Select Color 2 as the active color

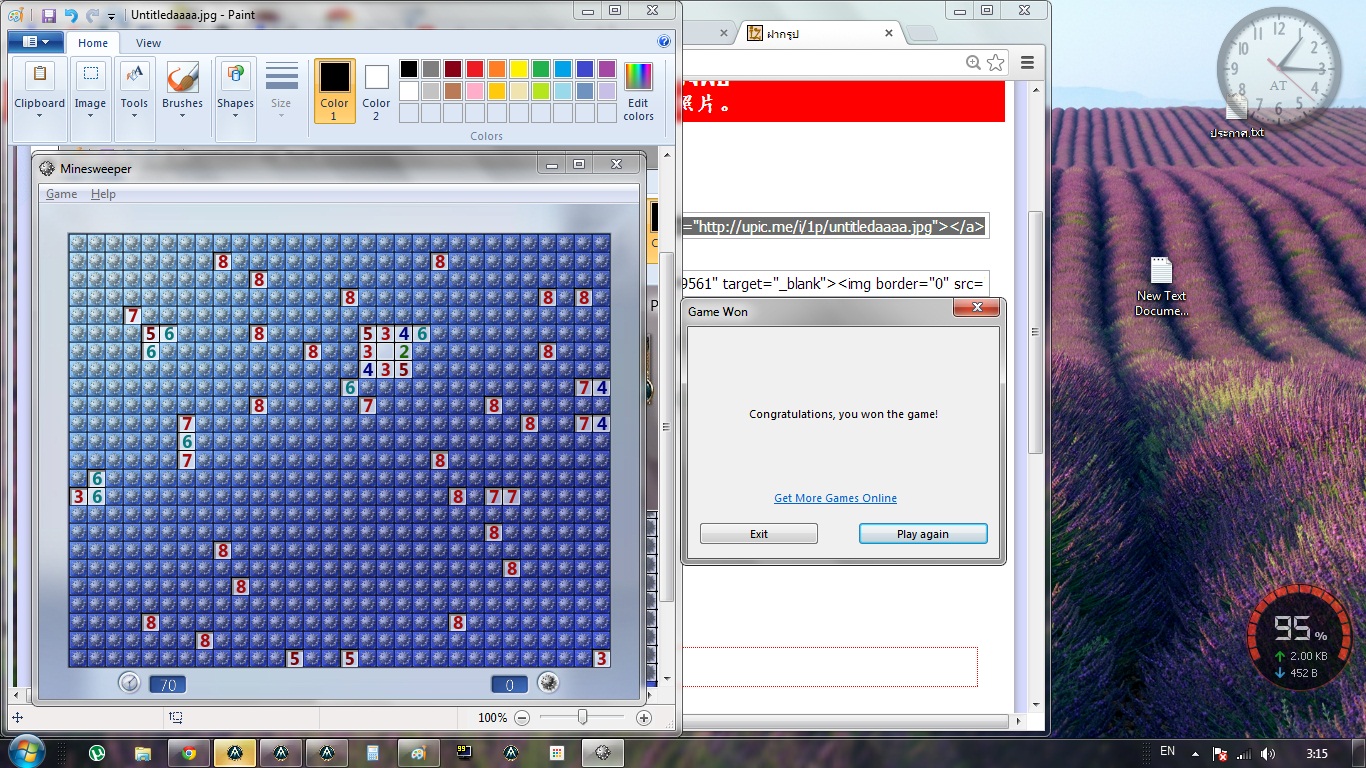[x=376, y=91]
